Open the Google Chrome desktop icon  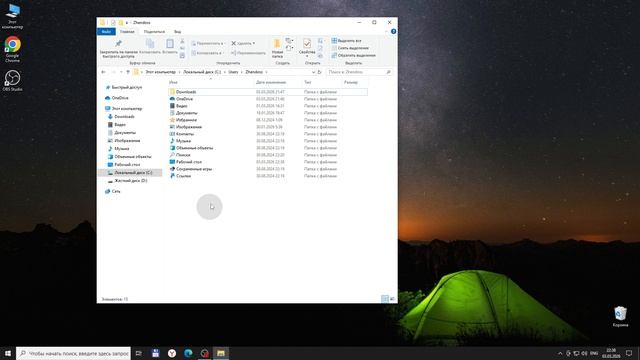point(13,49)
